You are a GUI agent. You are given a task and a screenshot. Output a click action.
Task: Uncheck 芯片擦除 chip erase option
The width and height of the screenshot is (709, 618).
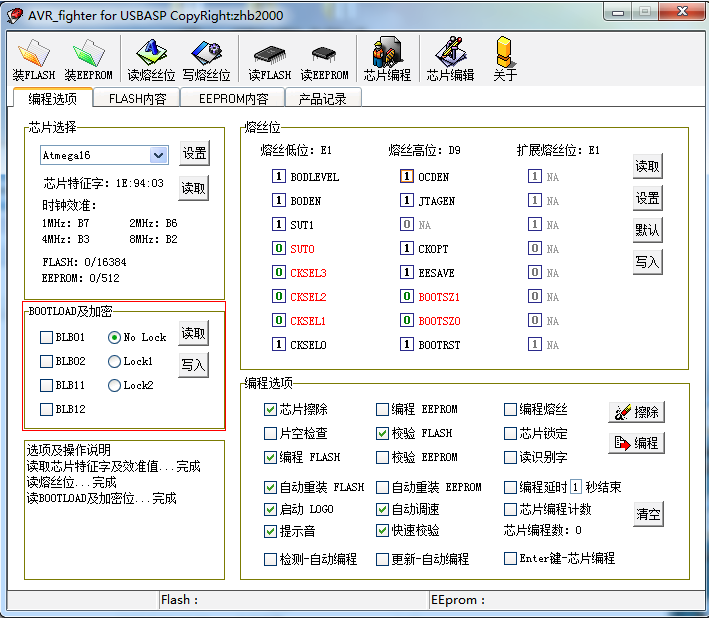(x=270, y=410)
